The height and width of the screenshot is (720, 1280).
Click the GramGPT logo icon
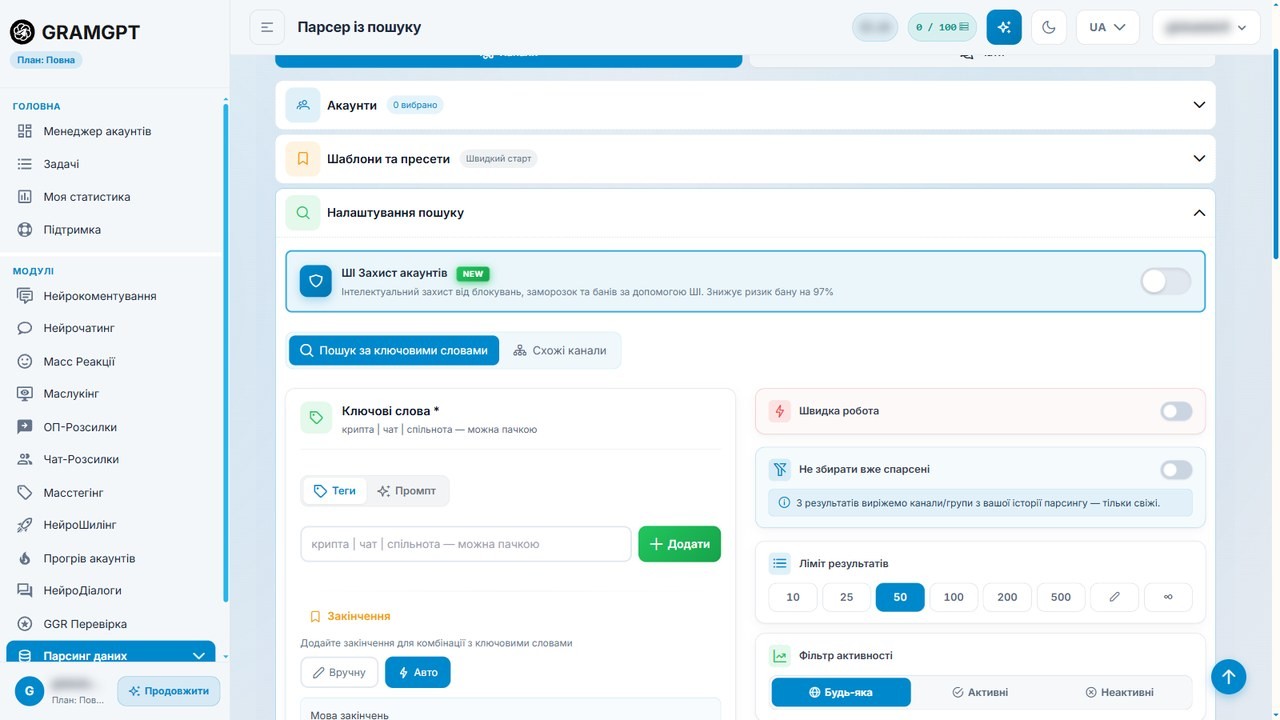click(x=22, y=32)
